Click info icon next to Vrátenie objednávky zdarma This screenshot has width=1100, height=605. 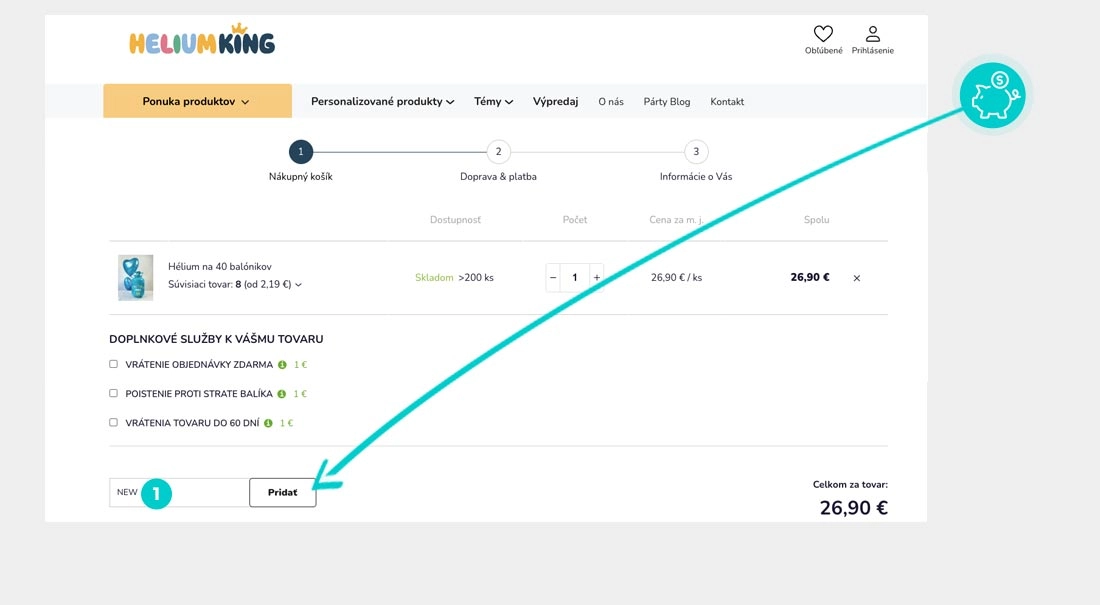pos(283,365)
